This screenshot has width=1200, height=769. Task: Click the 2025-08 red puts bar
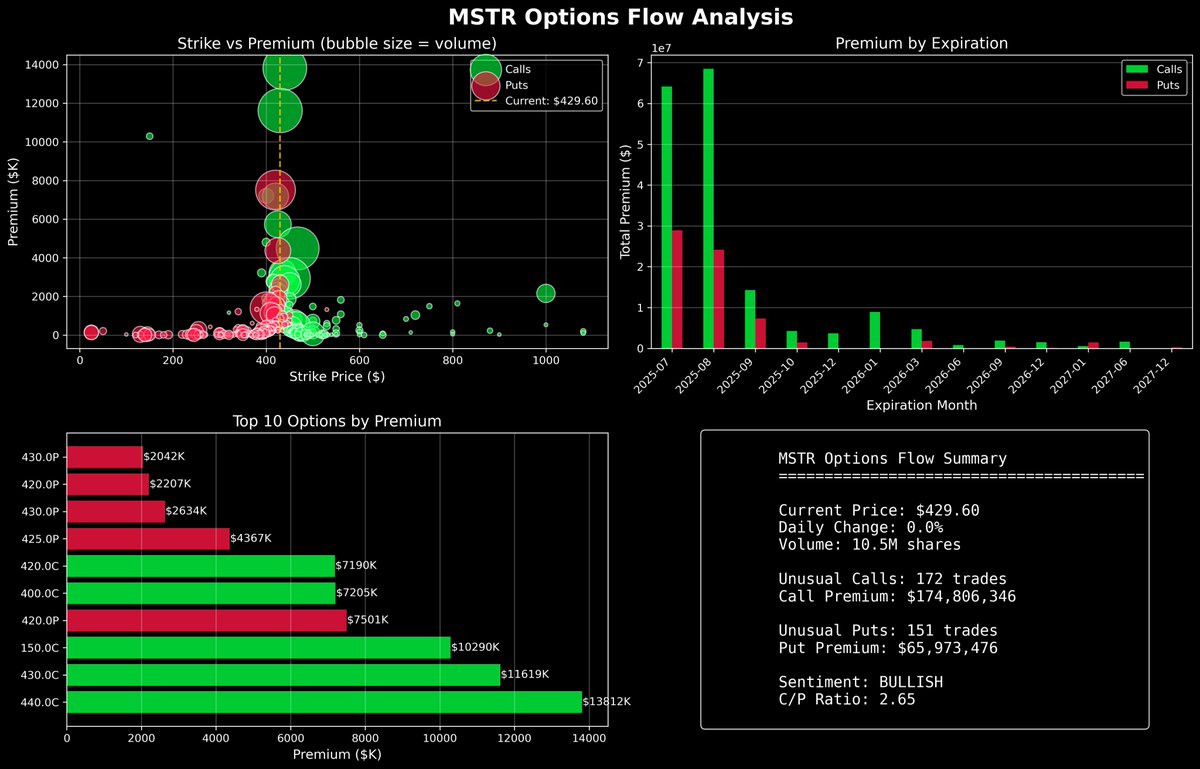click(719, 299)
